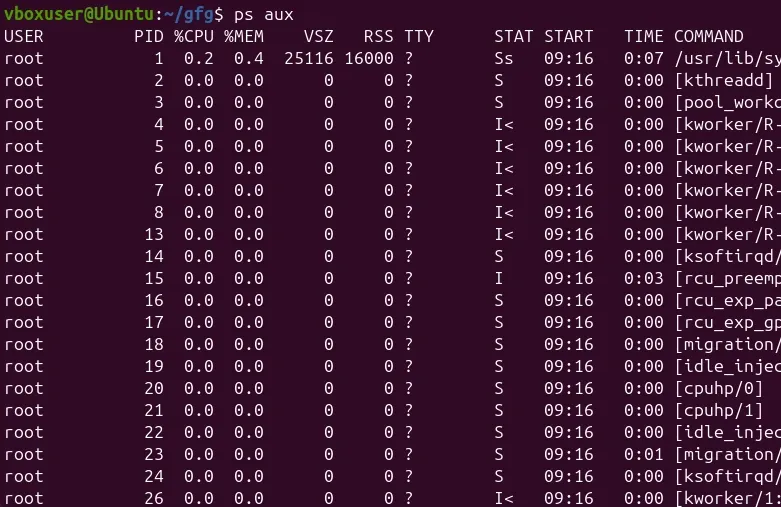The width and height of the screenshot is (781, 507).
Task: Click the VSZ column header
Action: [319, 36]
